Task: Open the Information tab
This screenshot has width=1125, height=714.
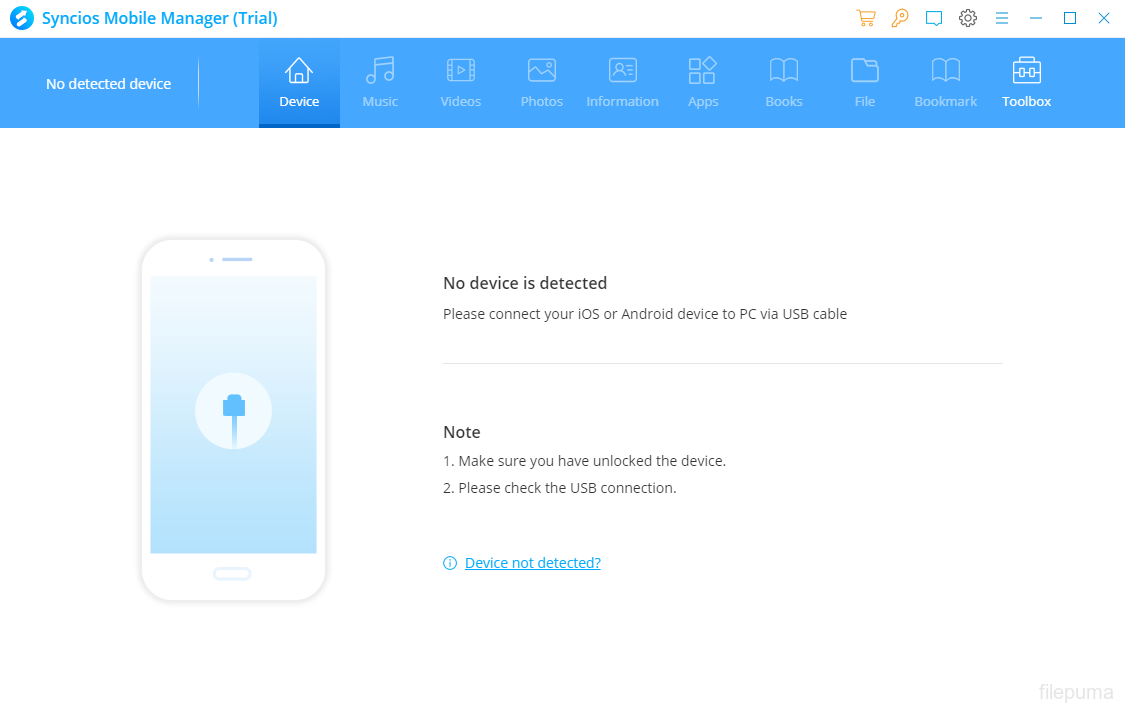Action: (622, 83)
